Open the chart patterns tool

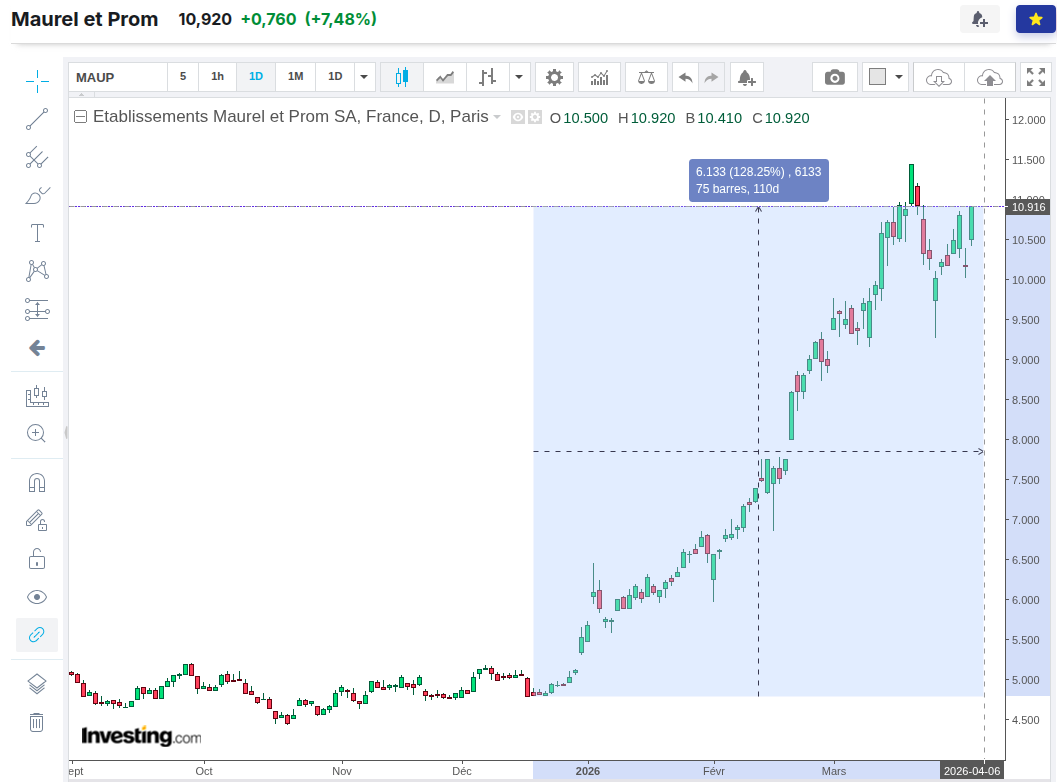pyautogui.click(x=37, y=271)
